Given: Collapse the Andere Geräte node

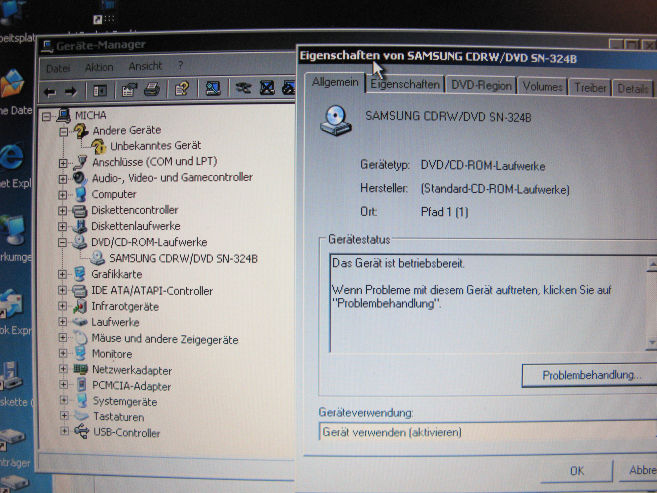Looking at the screenshot, I should click(x=64, y=131).
